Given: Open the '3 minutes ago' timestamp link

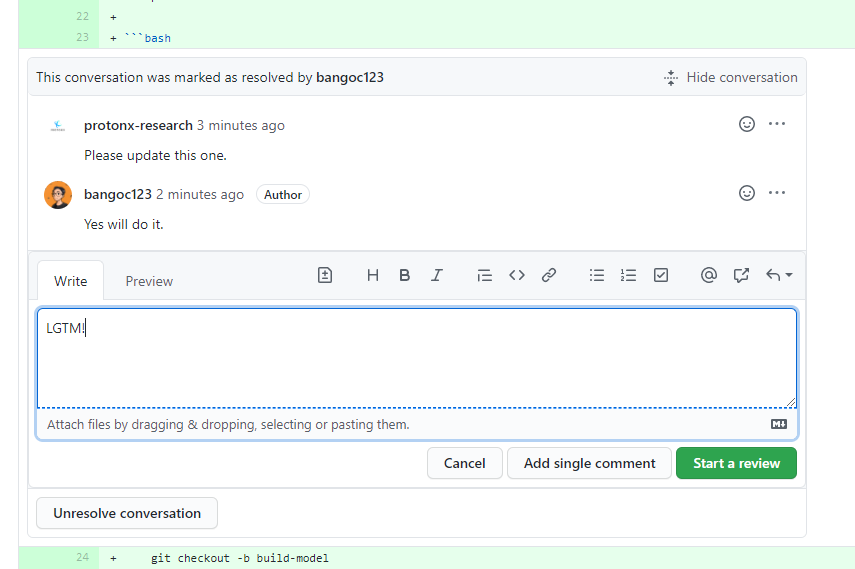Looking at the screenshot, I should coord(240,125).
